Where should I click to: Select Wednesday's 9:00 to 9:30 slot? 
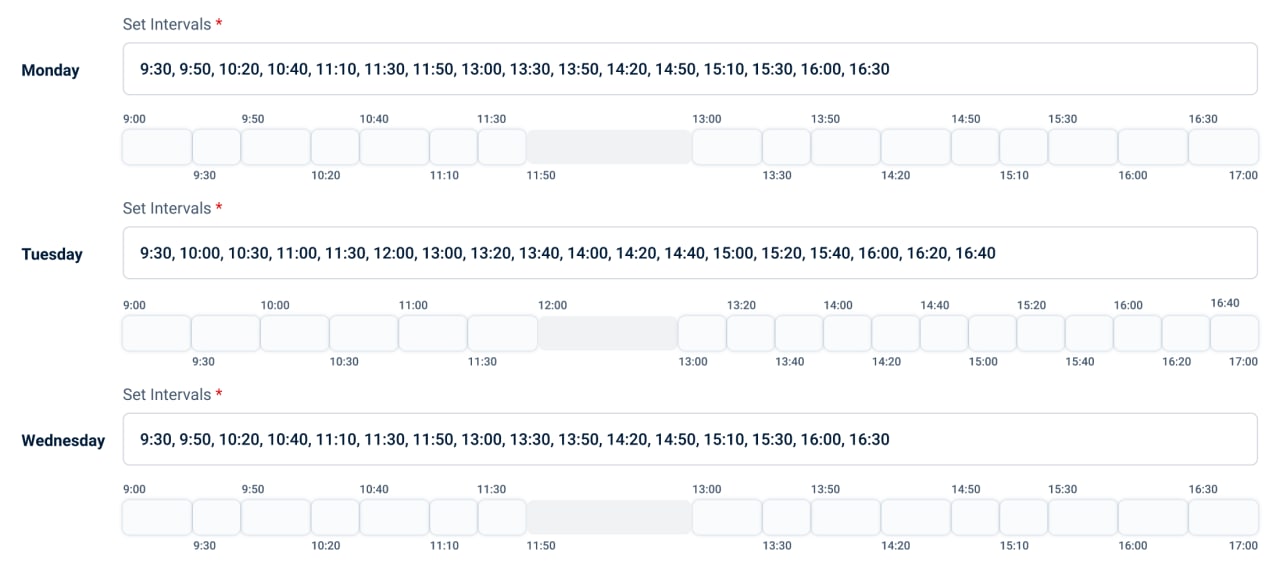(157, 518)
